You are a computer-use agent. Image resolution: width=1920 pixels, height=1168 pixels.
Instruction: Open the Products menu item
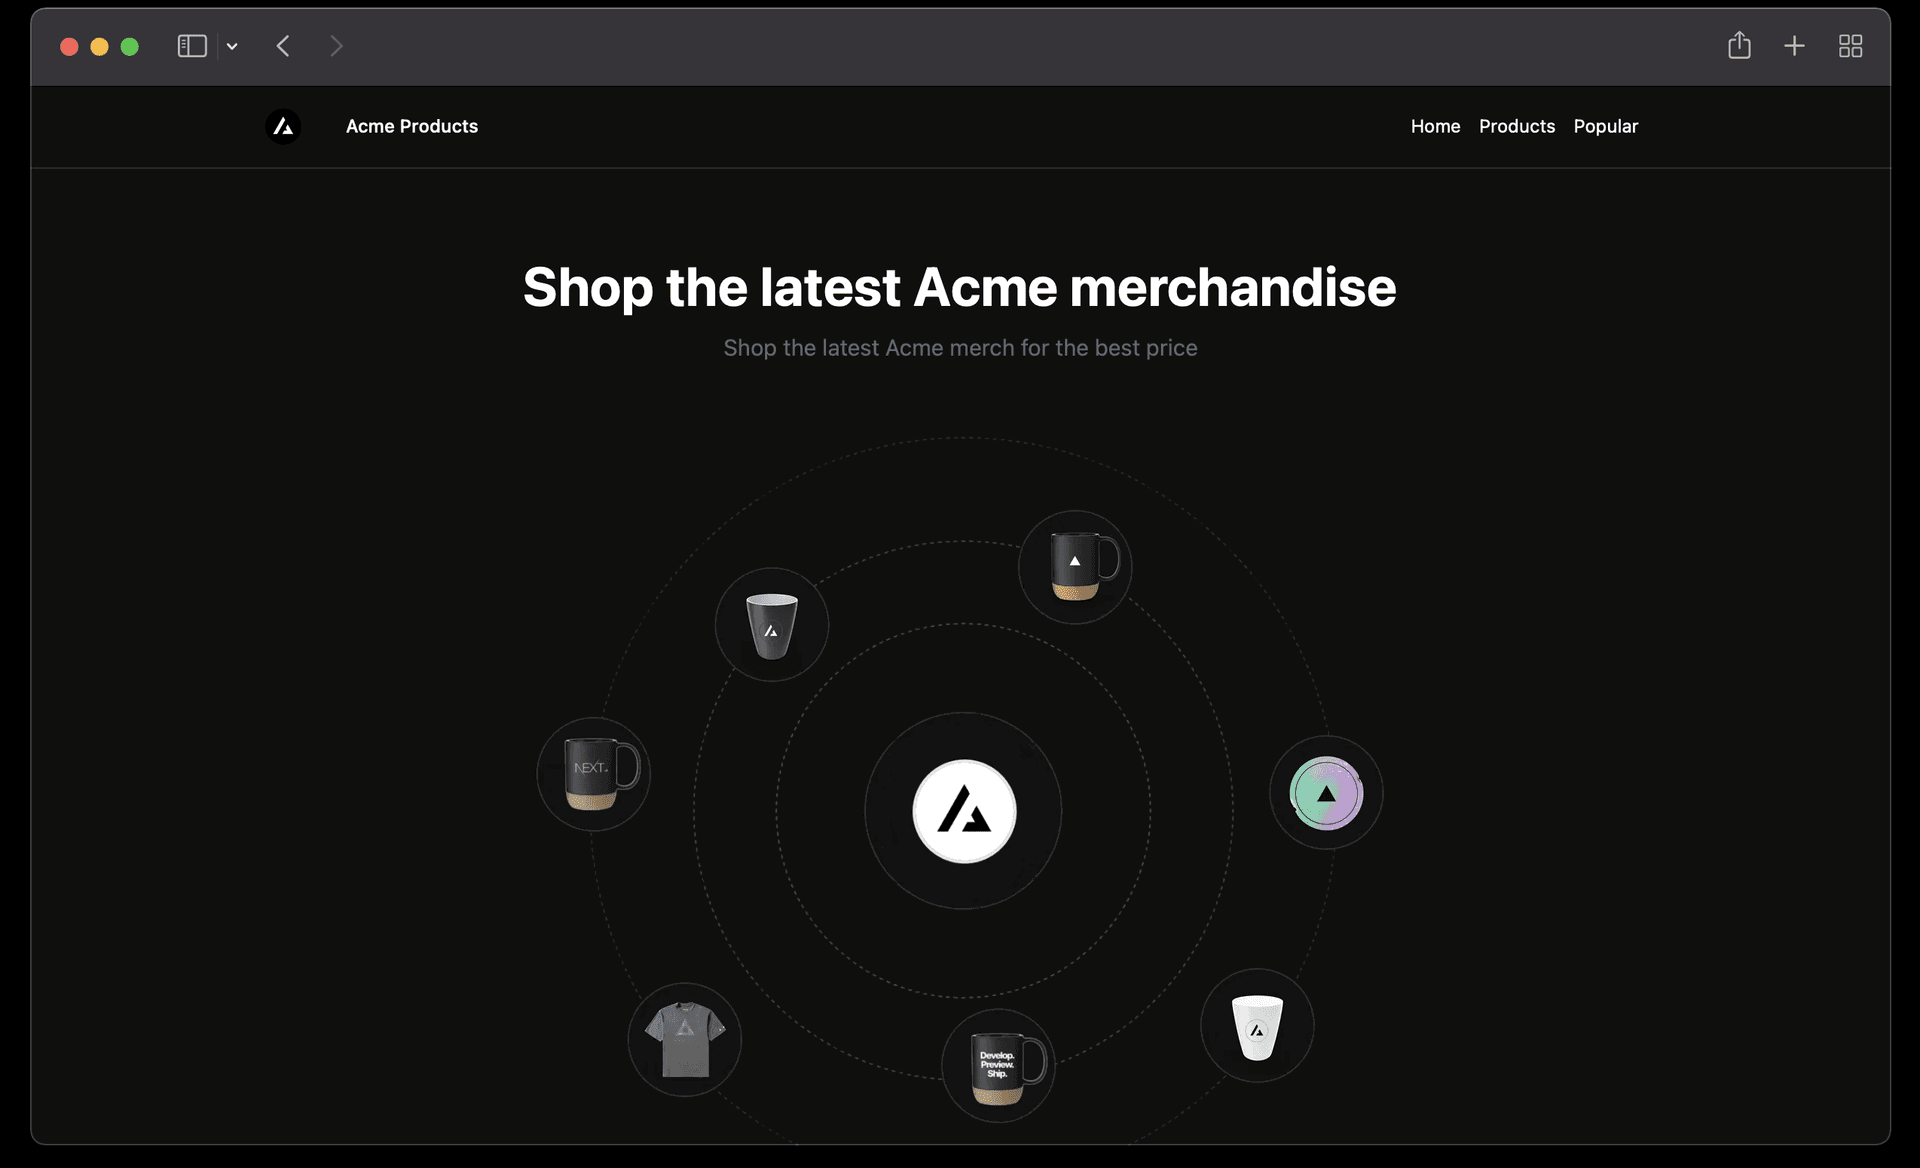pos(1517,126)
